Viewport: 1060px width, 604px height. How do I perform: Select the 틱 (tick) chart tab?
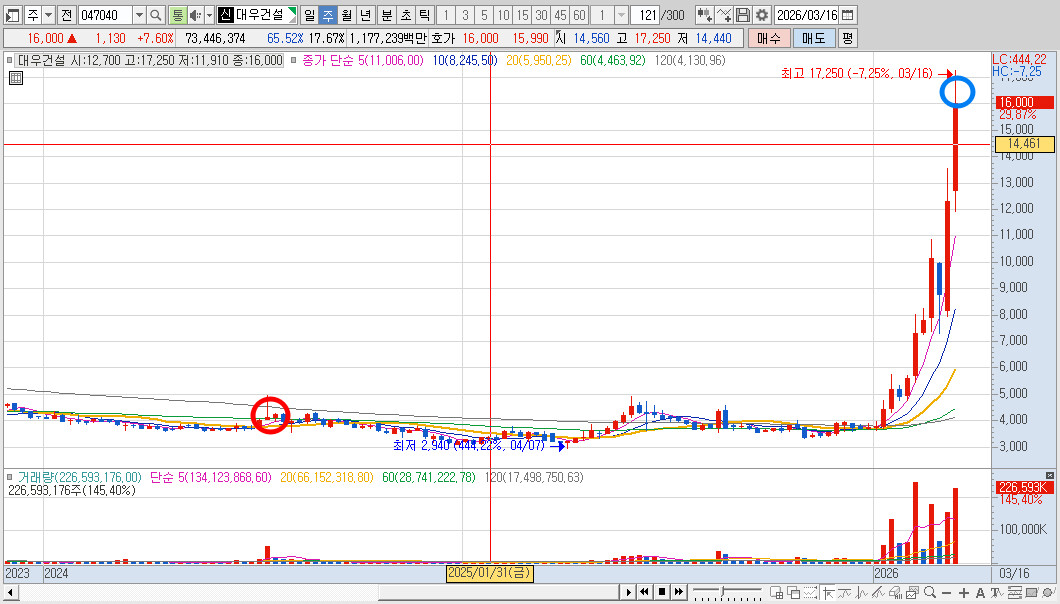(x=424, y=15)
